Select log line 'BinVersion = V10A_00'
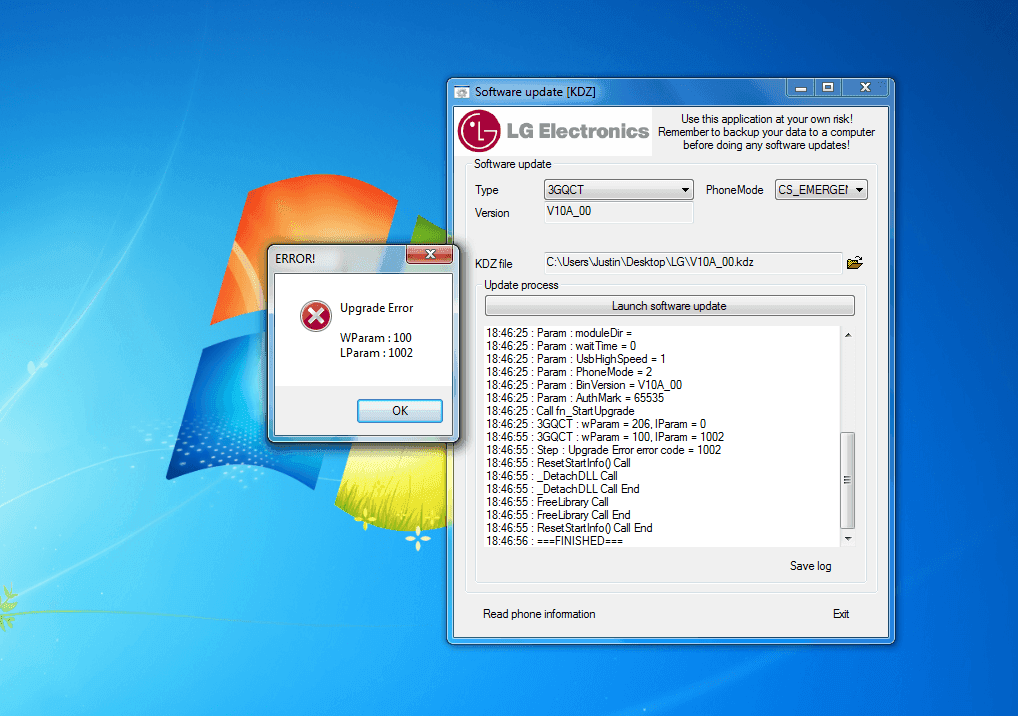Image resolution: width=1018 pixels, height=716 pixels. 584,385
